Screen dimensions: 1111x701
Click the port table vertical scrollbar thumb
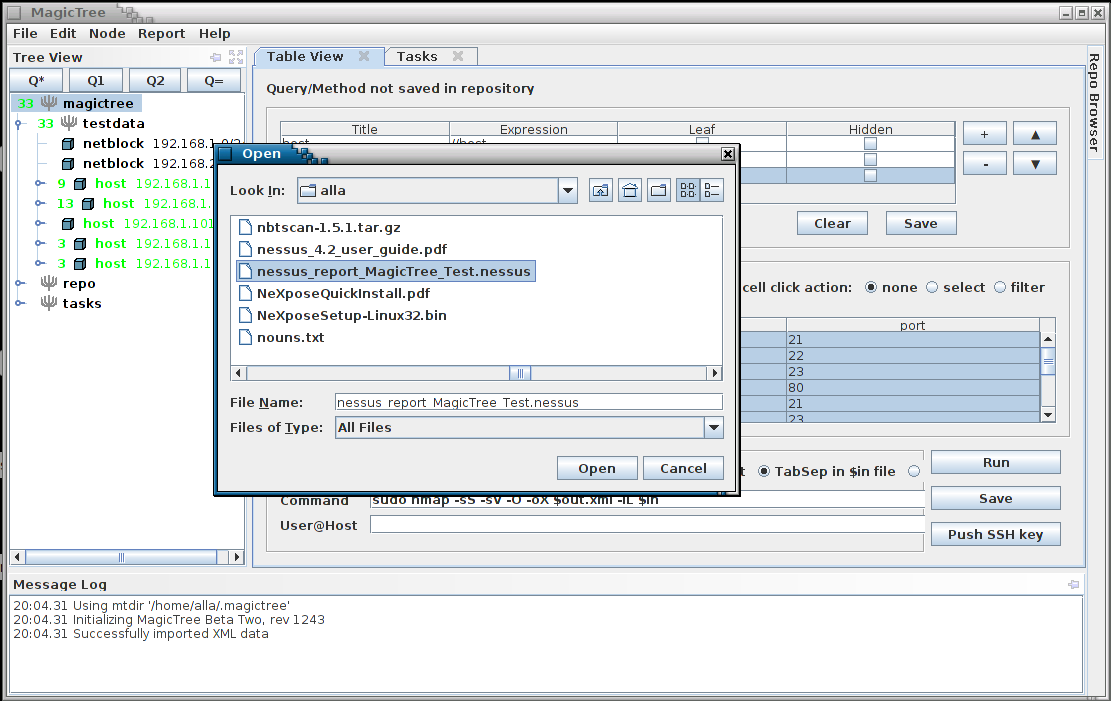tap(1049, 361)
